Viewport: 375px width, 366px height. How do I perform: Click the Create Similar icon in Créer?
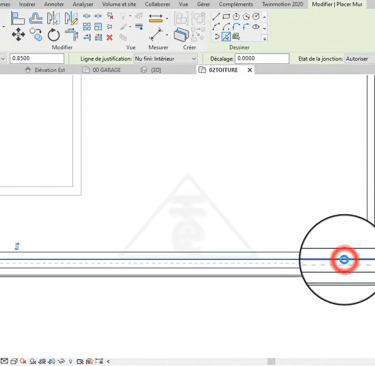coord(181,34)
